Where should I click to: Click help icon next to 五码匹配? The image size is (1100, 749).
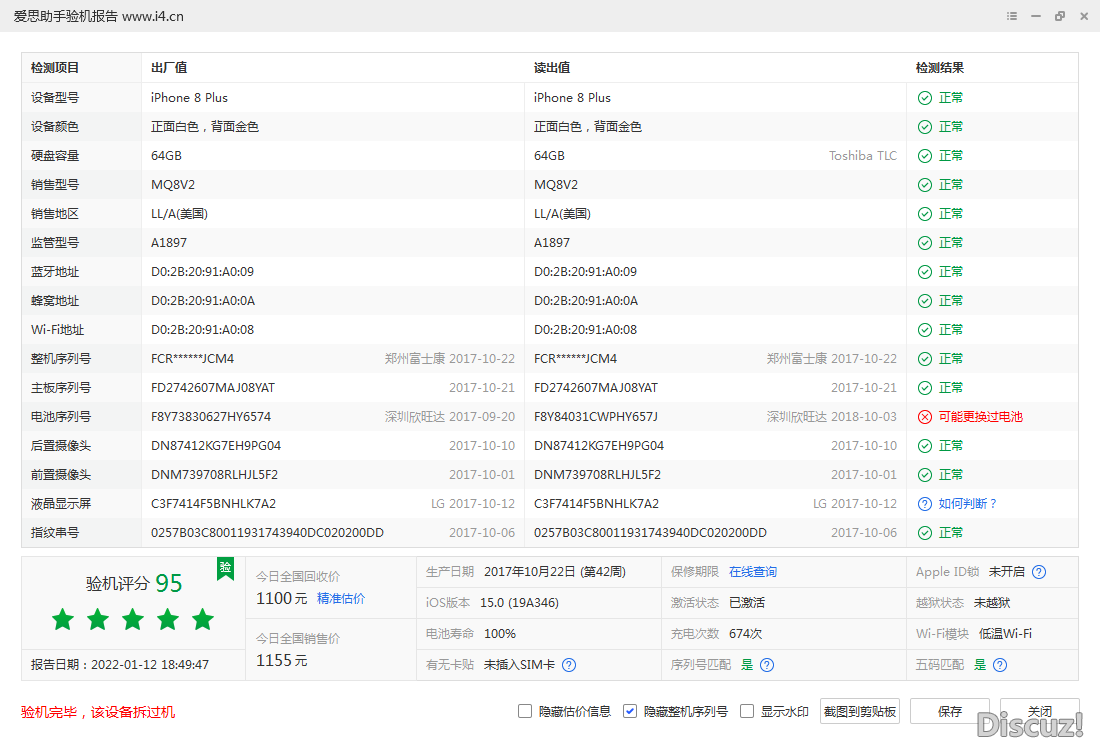pos(999,665)
